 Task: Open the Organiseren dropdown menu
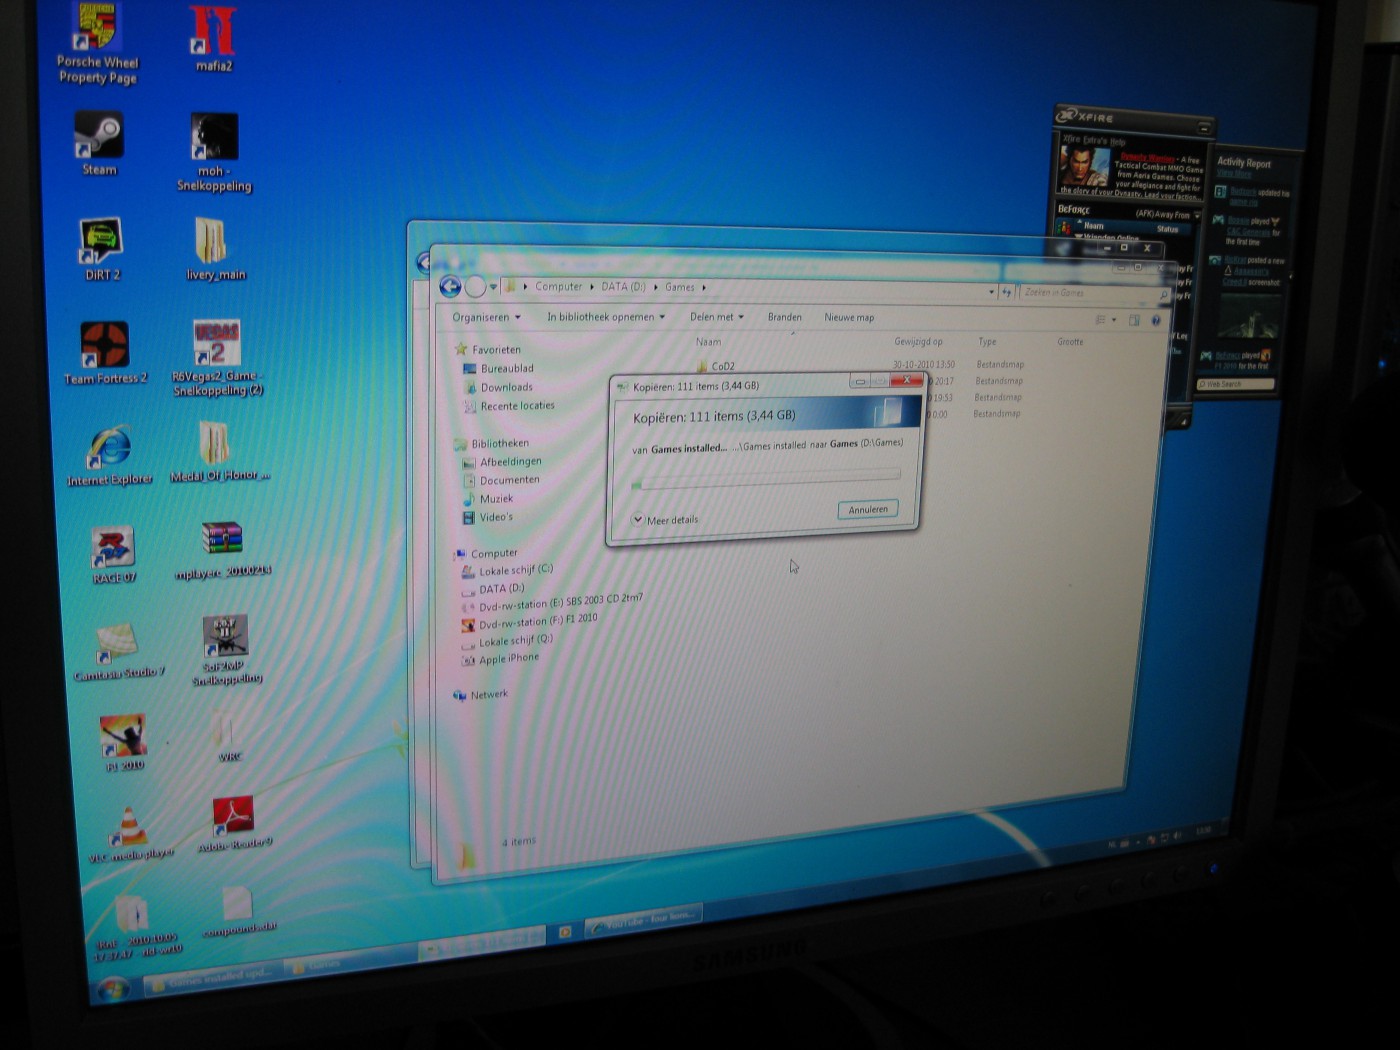pos(486,317)
